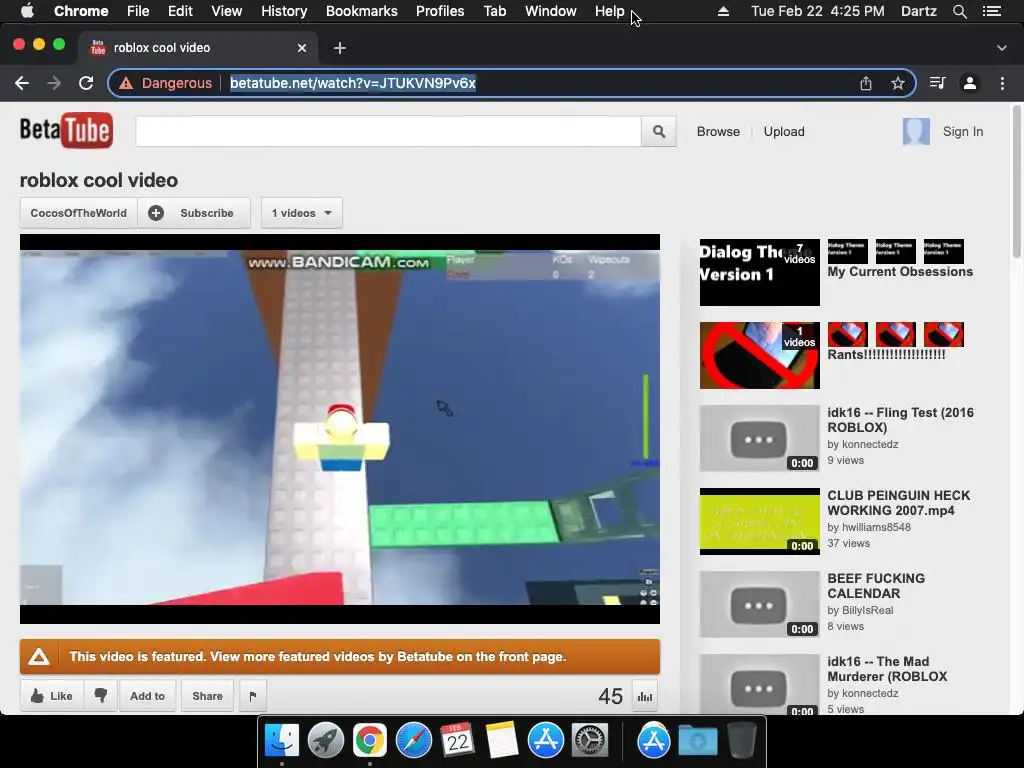1024x768 pixels.
Task: Click the share page icon in address bar
Action: point(865,83)
